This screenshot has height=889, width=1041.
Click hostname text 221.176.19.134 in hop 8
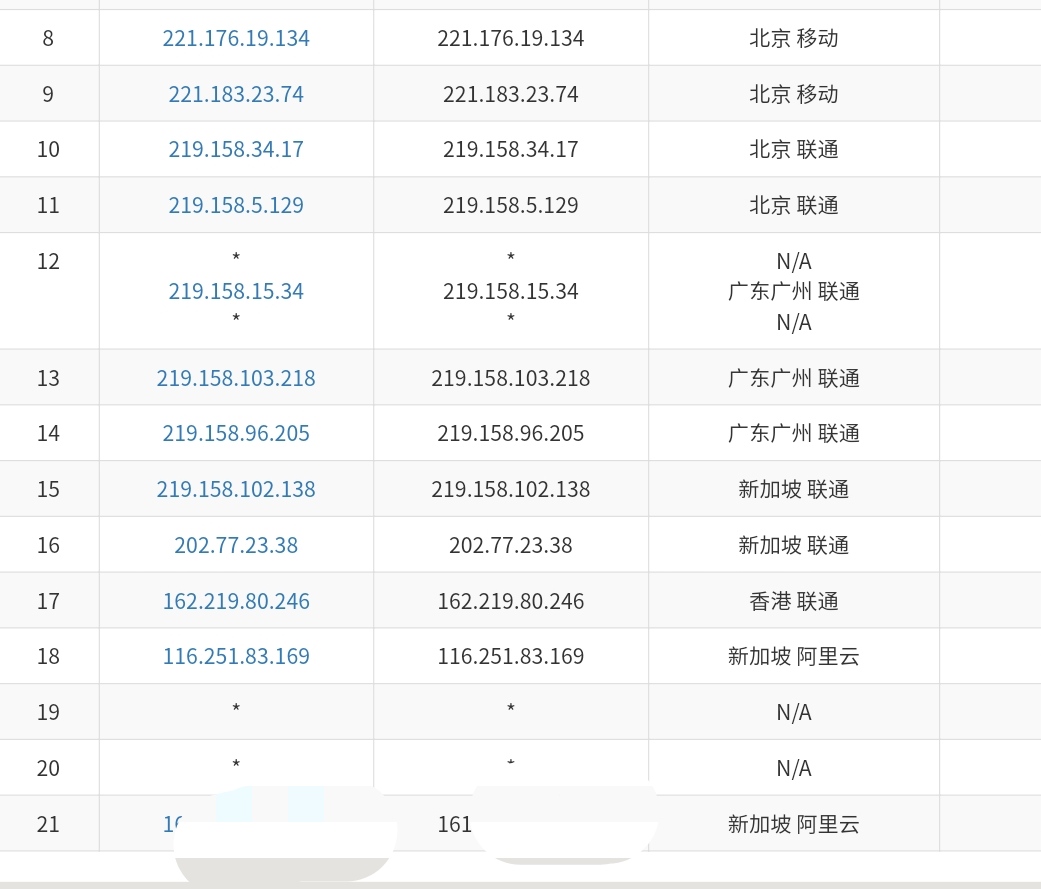point(510,38)
